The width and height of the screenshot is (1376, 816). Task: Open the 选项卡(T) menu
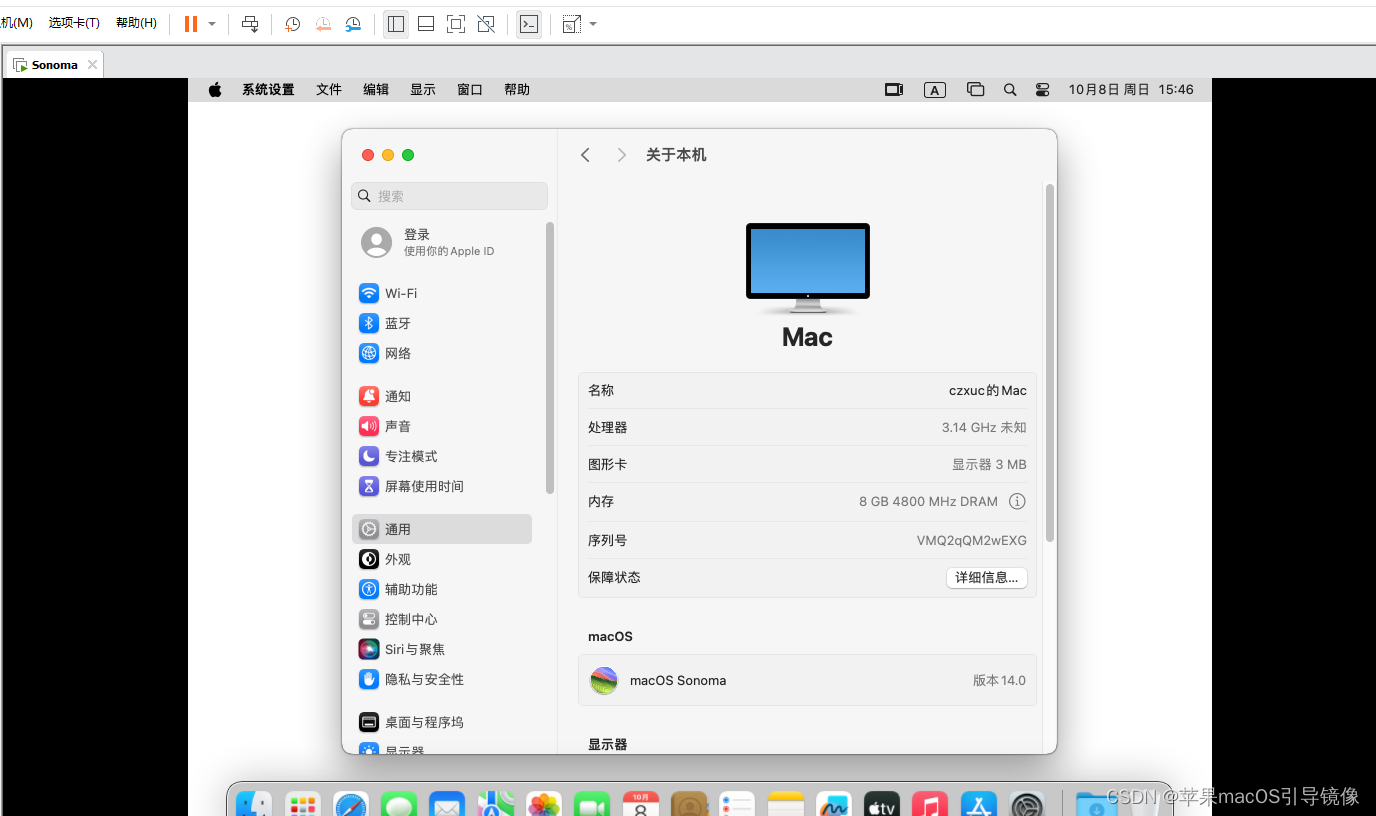pos(74,23)
